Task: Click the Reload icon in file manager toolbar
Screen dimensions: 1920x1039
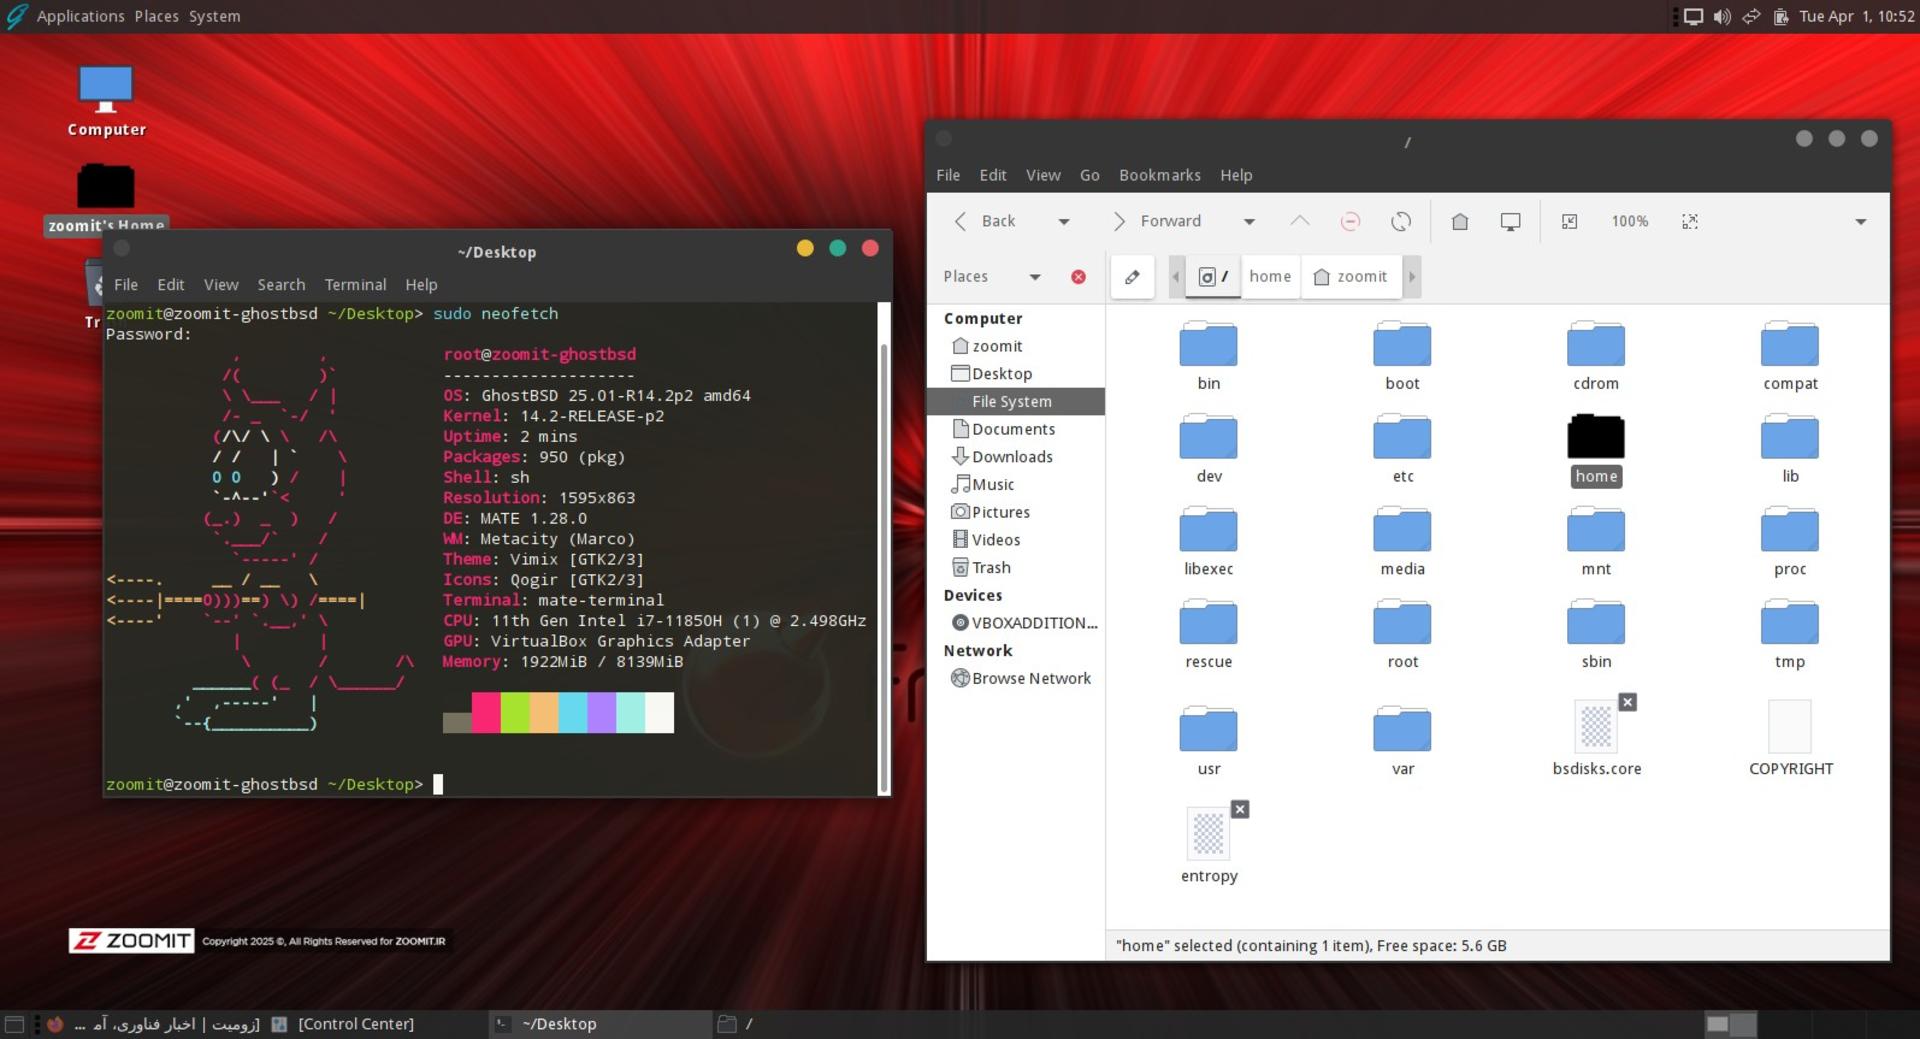Action: click(x=1401, y=222)
